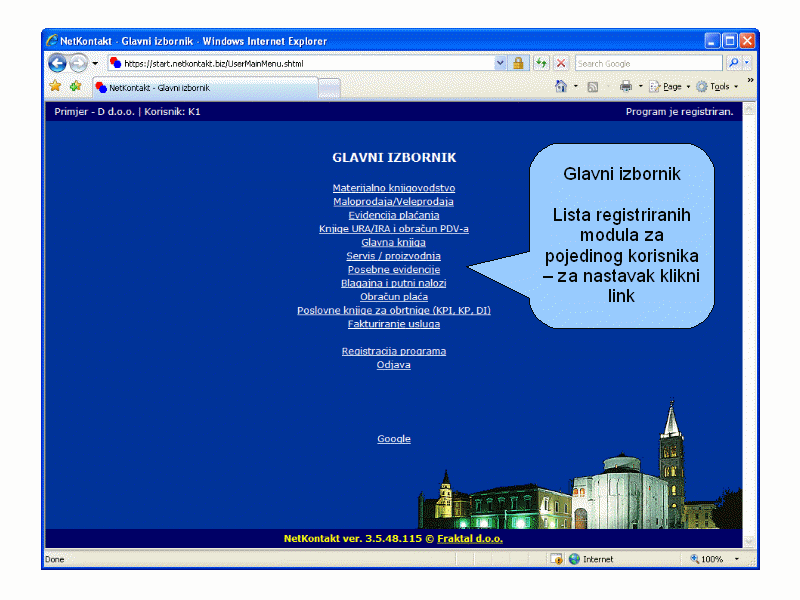Open Obračun plaća link

[393, 296]
